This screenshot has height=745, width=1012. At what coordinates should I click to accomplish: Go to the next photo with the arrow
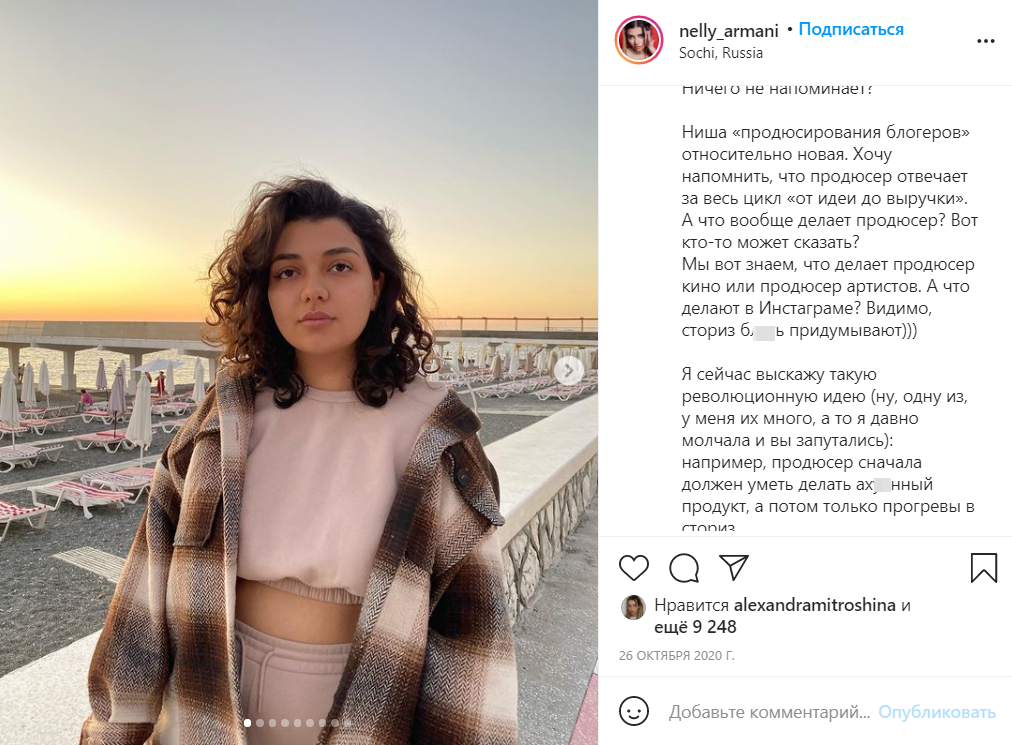tap(569, 371)
